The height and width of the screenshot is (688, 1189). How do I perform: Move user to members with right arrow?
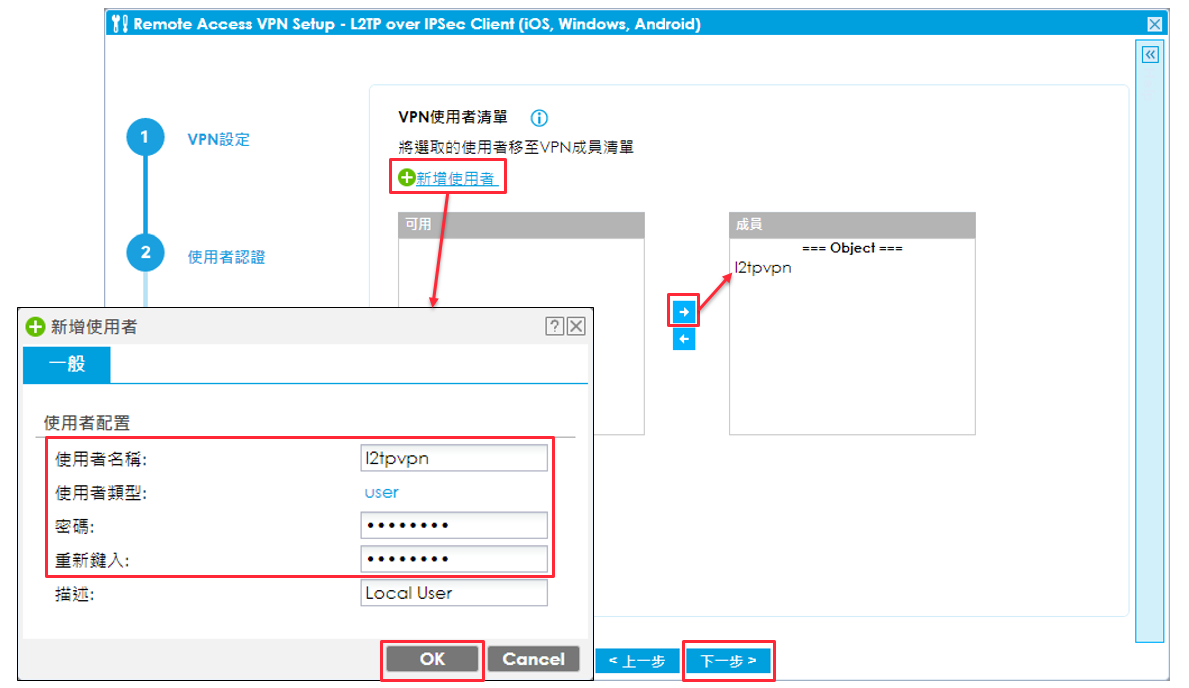coord(684,312)
